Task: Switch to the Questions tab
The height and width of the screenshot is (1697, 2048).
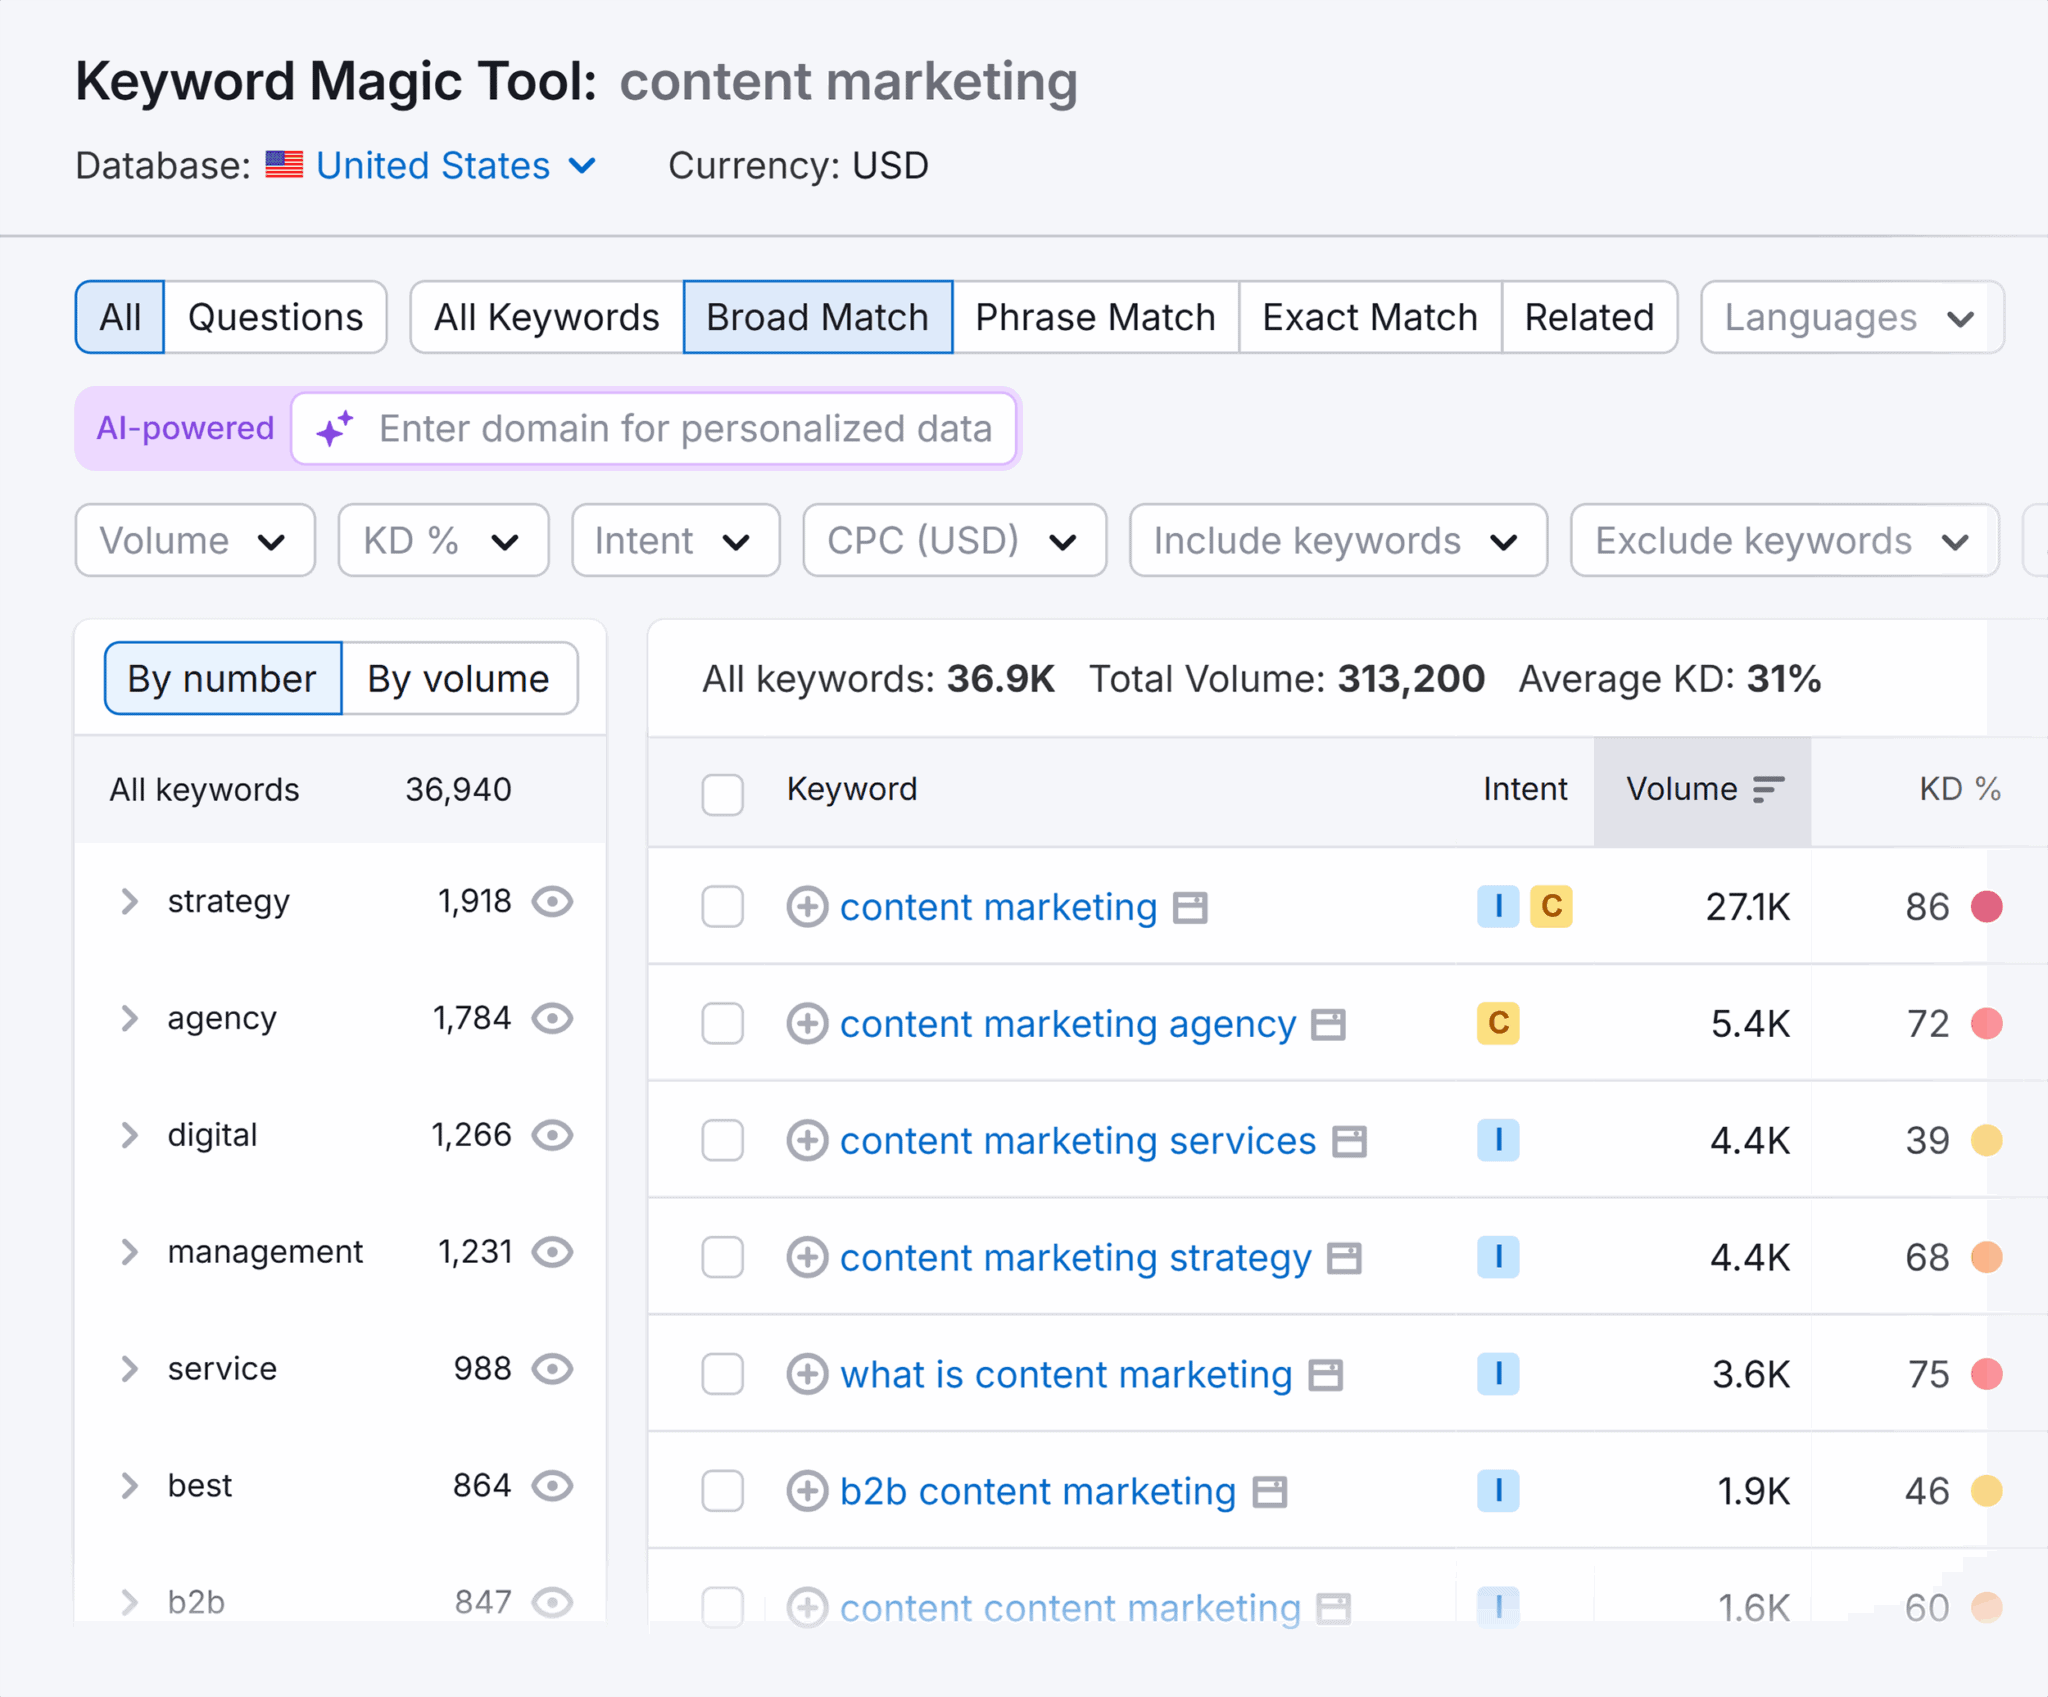Action: [x=275, y=317]
